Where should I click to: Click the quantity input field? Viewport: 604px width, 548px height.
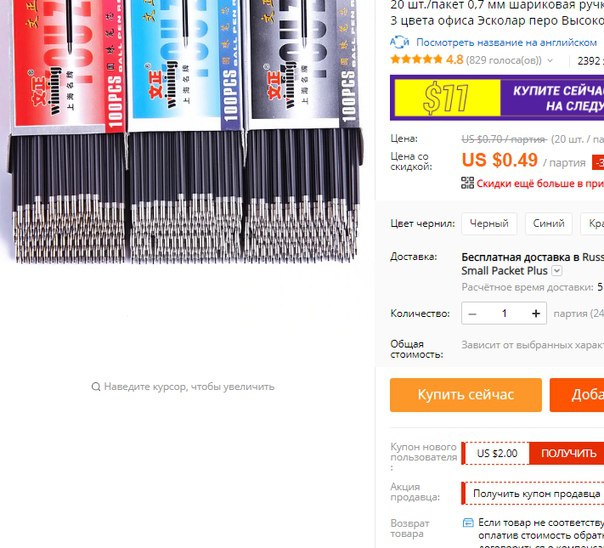tap(504, 313)
